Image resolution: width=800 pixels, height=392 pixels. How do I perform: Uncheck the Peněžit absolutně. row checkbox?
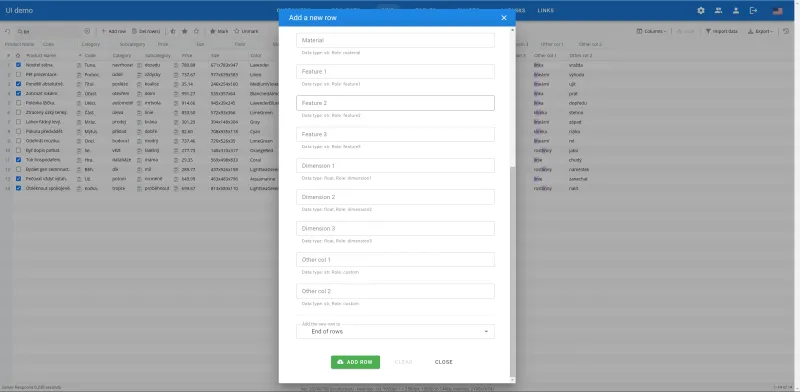18,84
